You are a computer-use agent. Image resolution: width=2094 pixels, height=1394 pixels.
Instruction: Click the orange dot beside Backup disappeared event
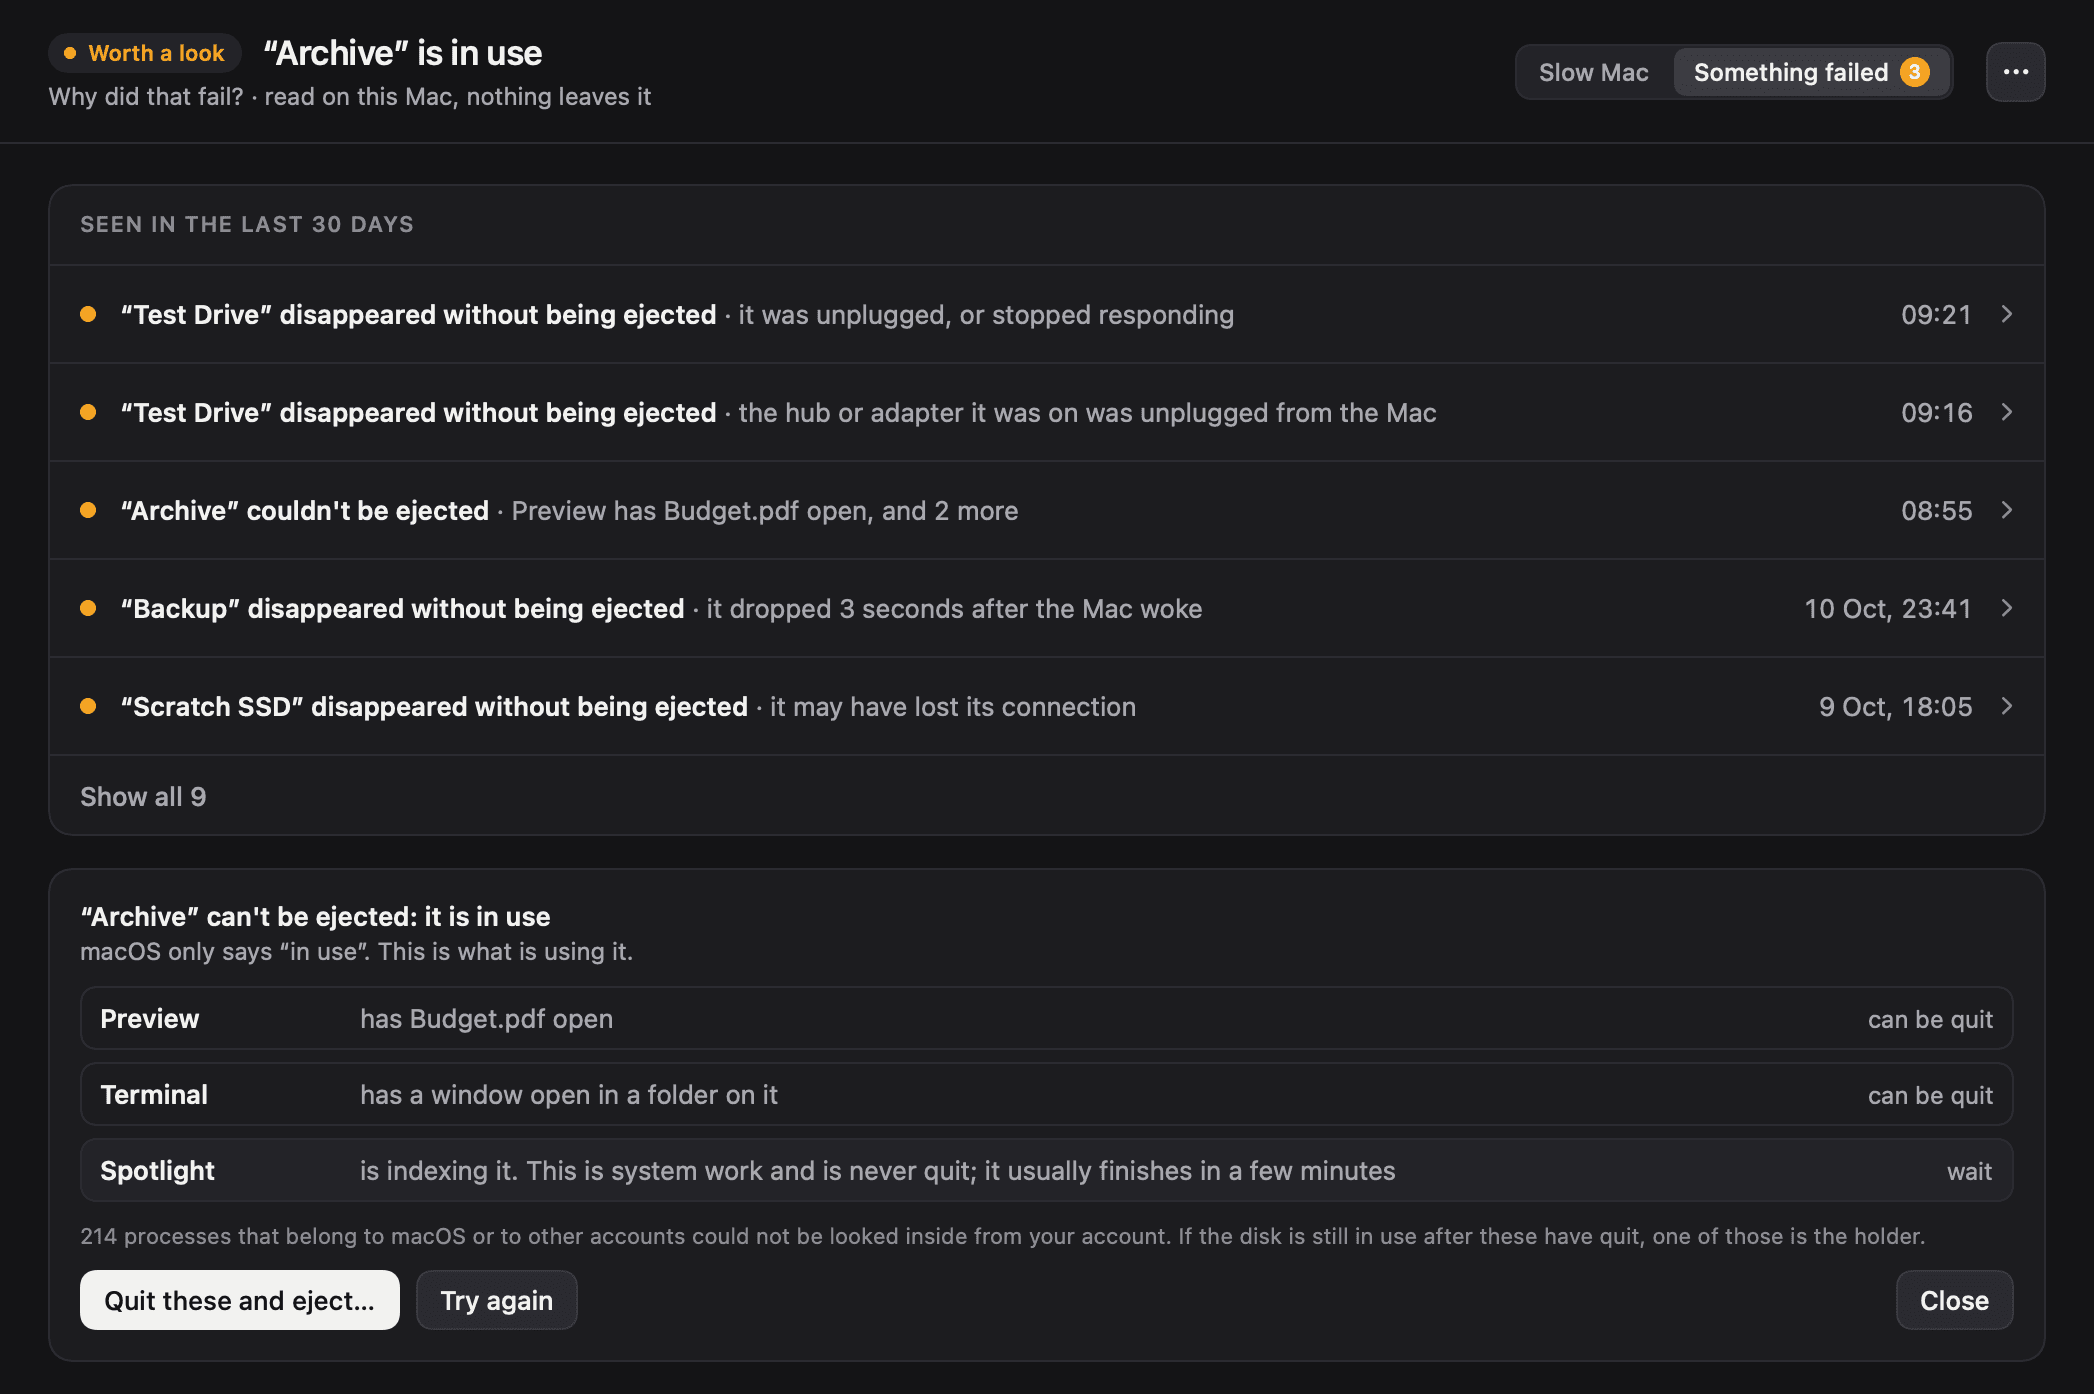[88, 608]
